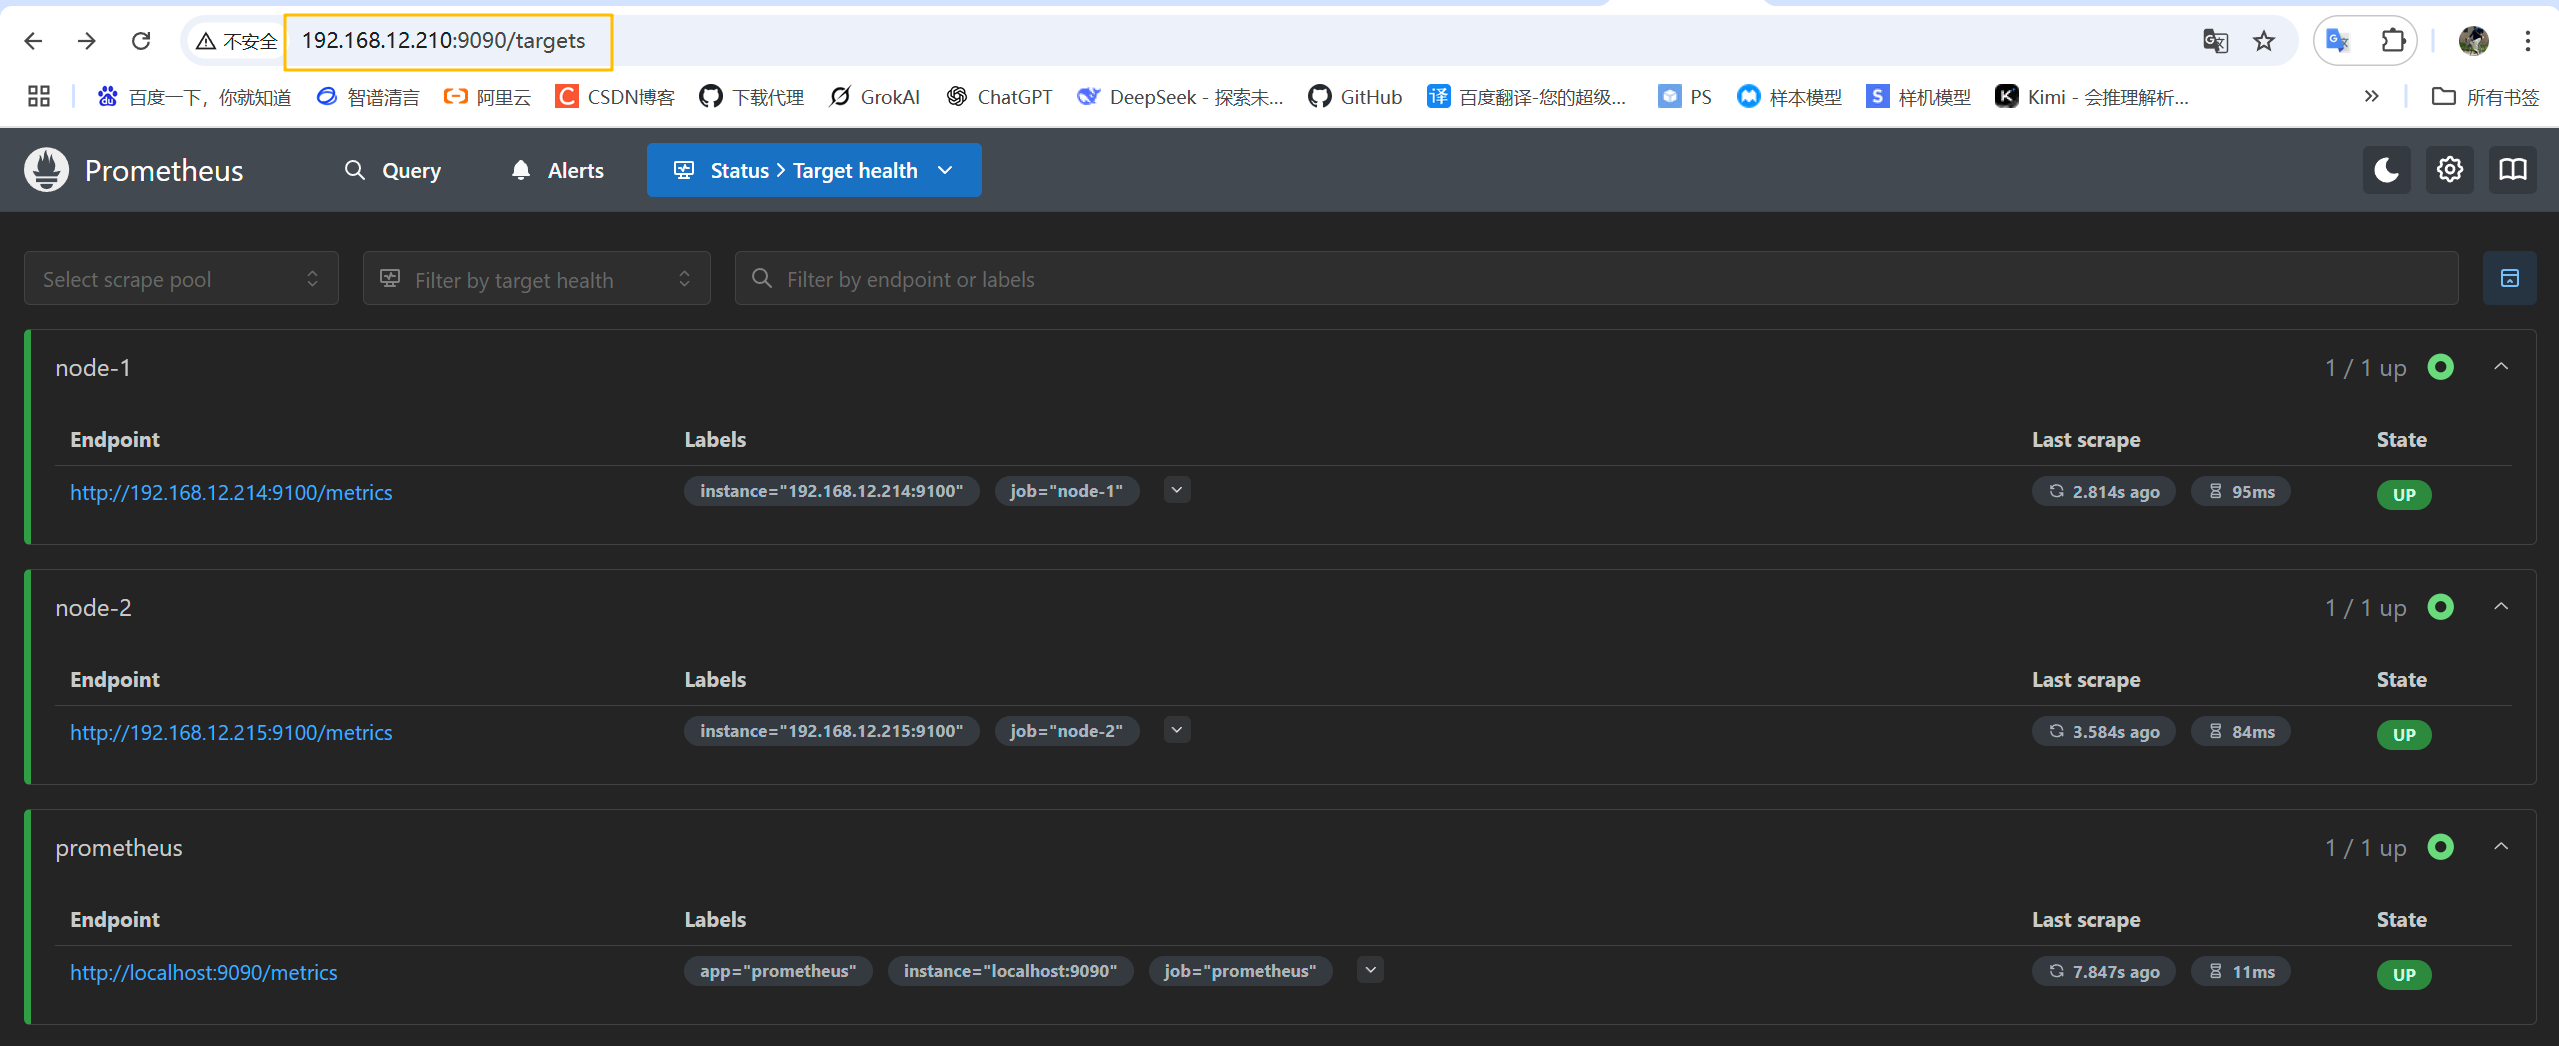
Task: Click browser forward arrow
Action: pyautogui.click(x=87, y=41)
